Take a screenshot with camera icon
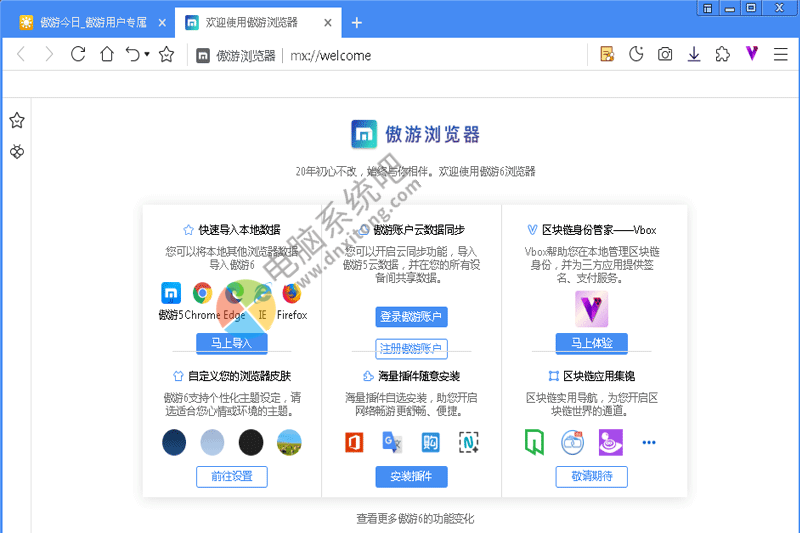800x533 pixels. (665, 54)
